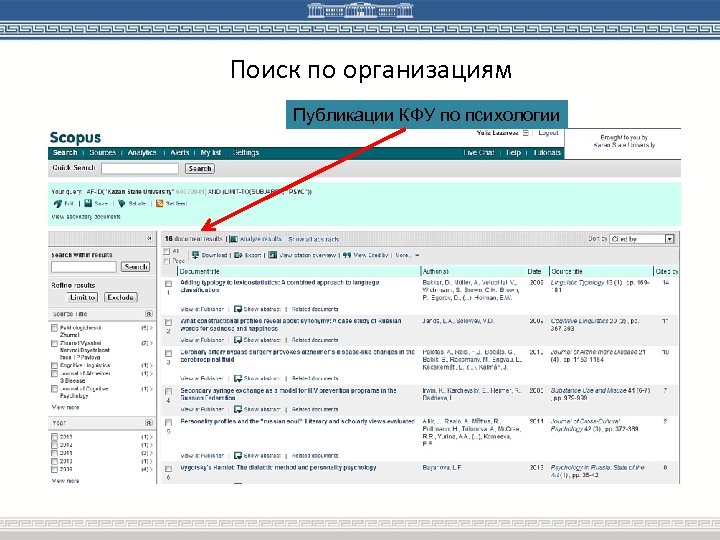
Task: Click the Set alert bell icon
Action: [121, 203]
